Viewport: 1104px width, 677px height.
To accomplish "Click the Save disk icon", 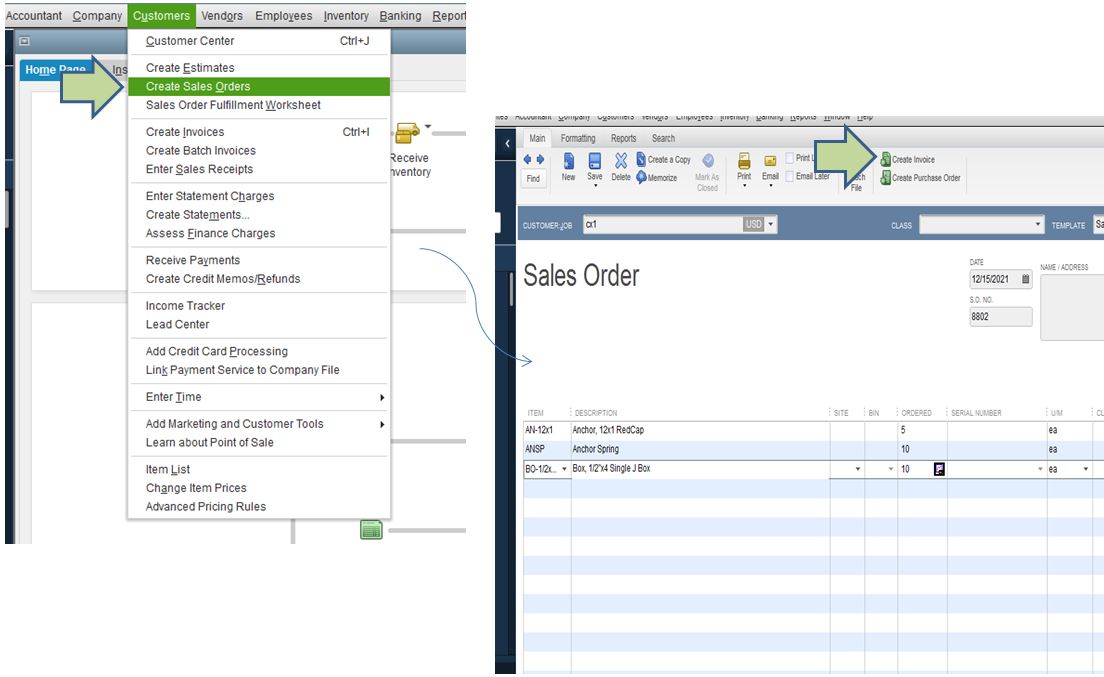I will point(595,161).
